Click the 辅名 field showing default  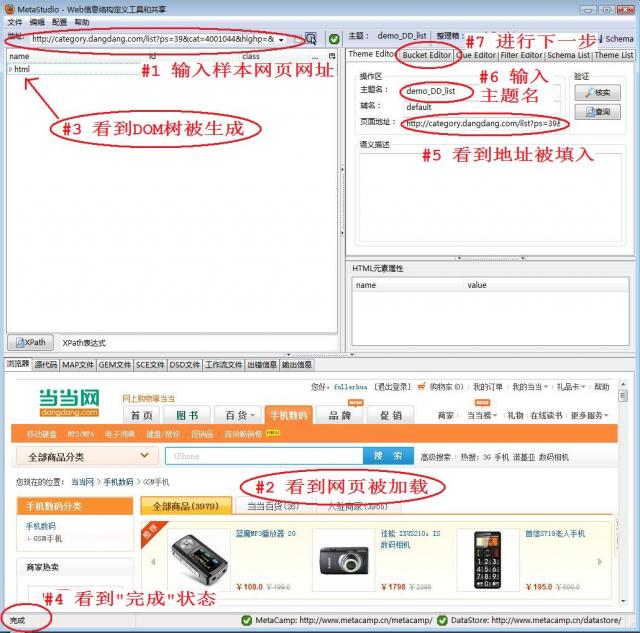[x=481, y=107]
